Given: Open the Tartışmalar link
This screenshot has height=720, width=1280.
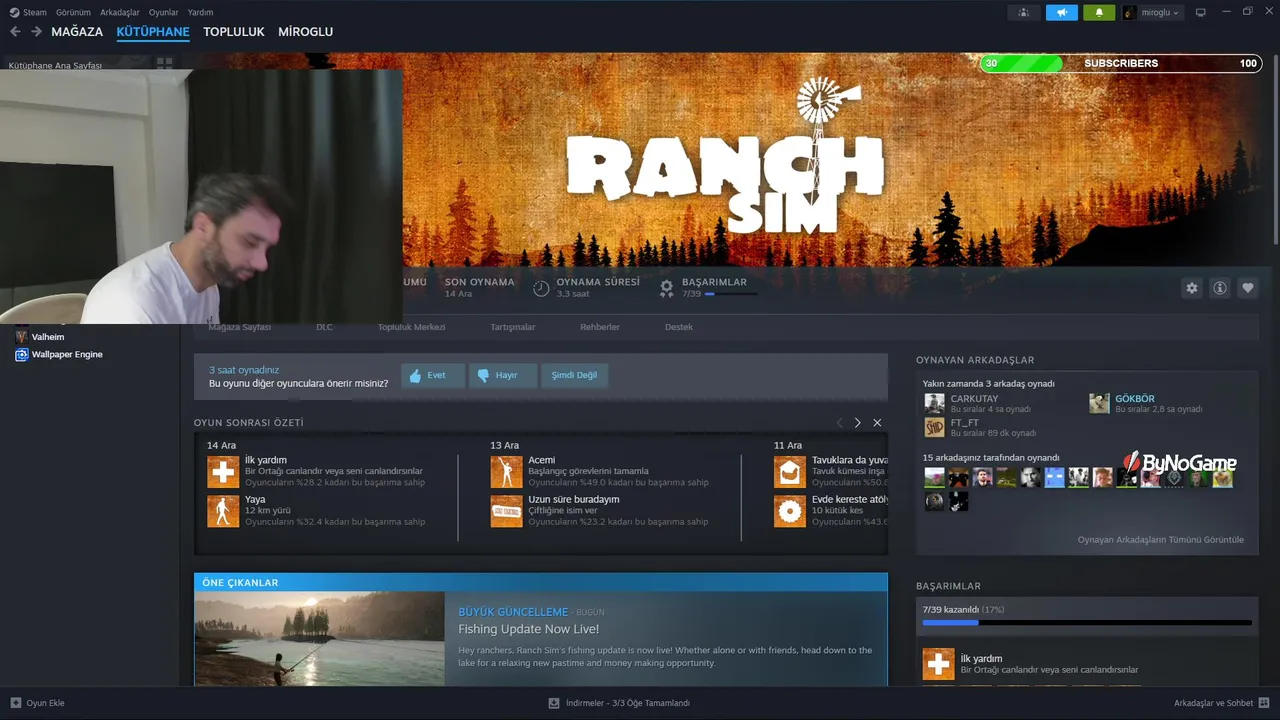Looking at the screenshot, I should [513, 327].
